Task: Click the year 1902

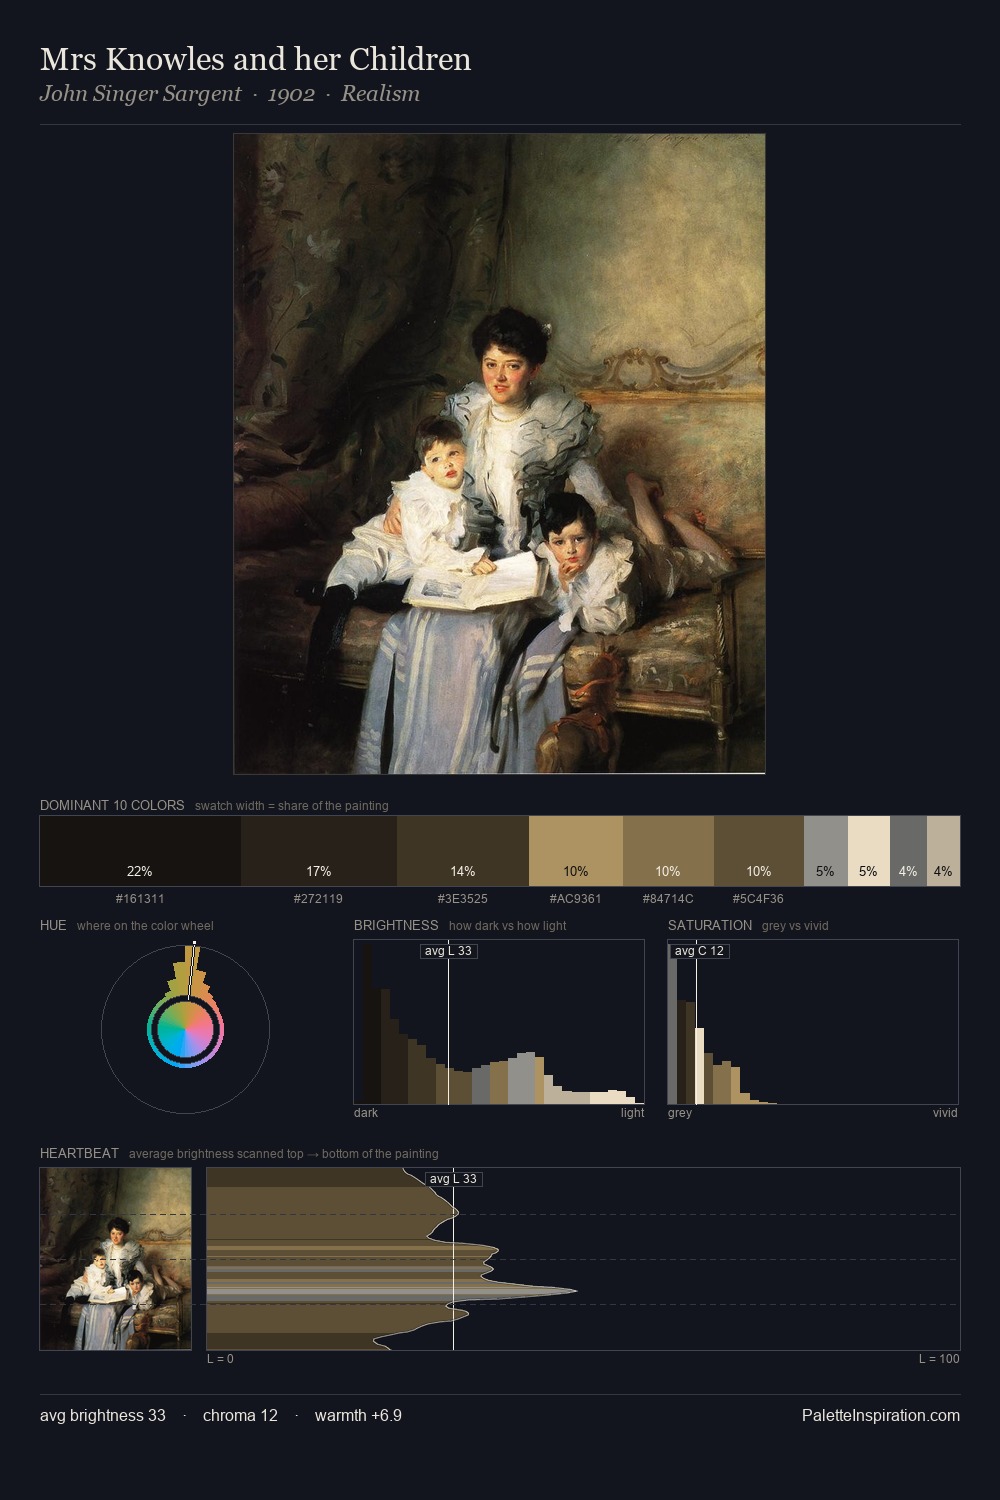Action: pyautogui.click(x=291, y=94)
